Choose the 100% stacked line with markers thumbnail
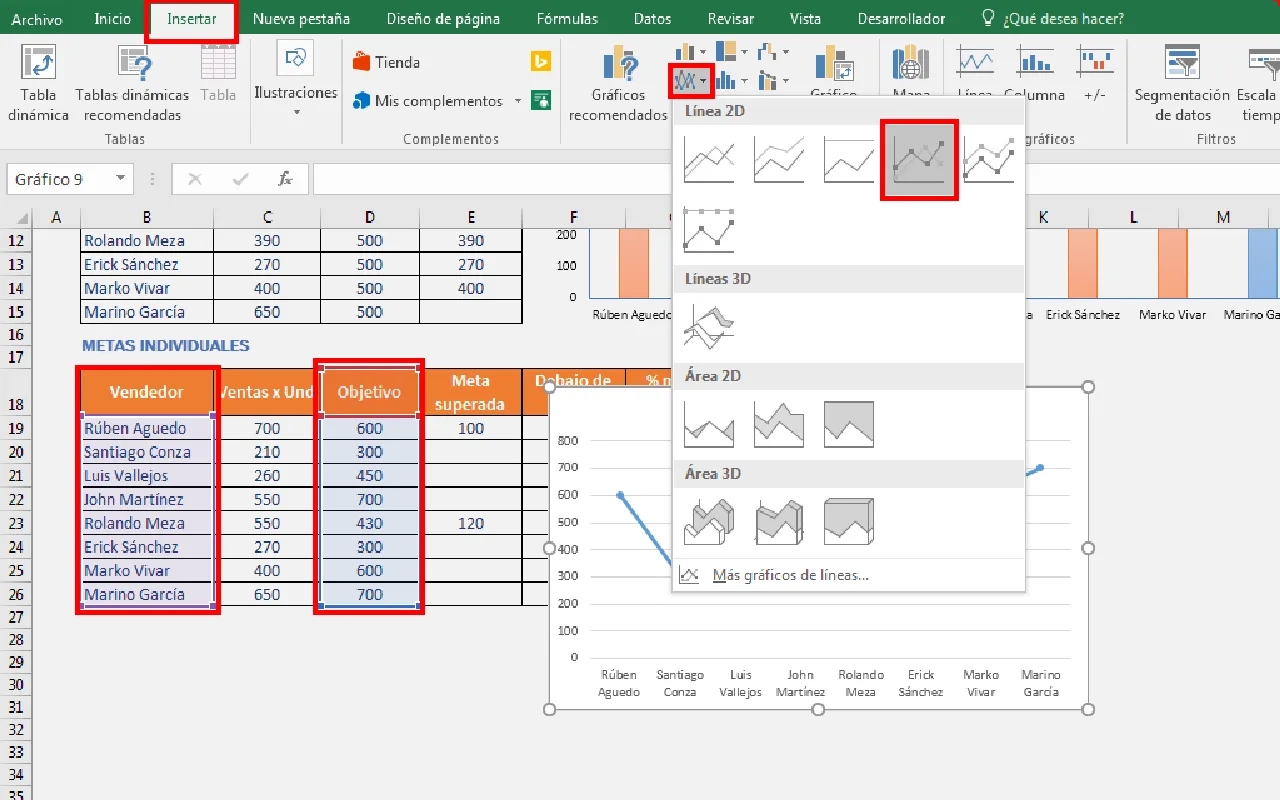Viewport: 1280px width, 800px height. 709,229
